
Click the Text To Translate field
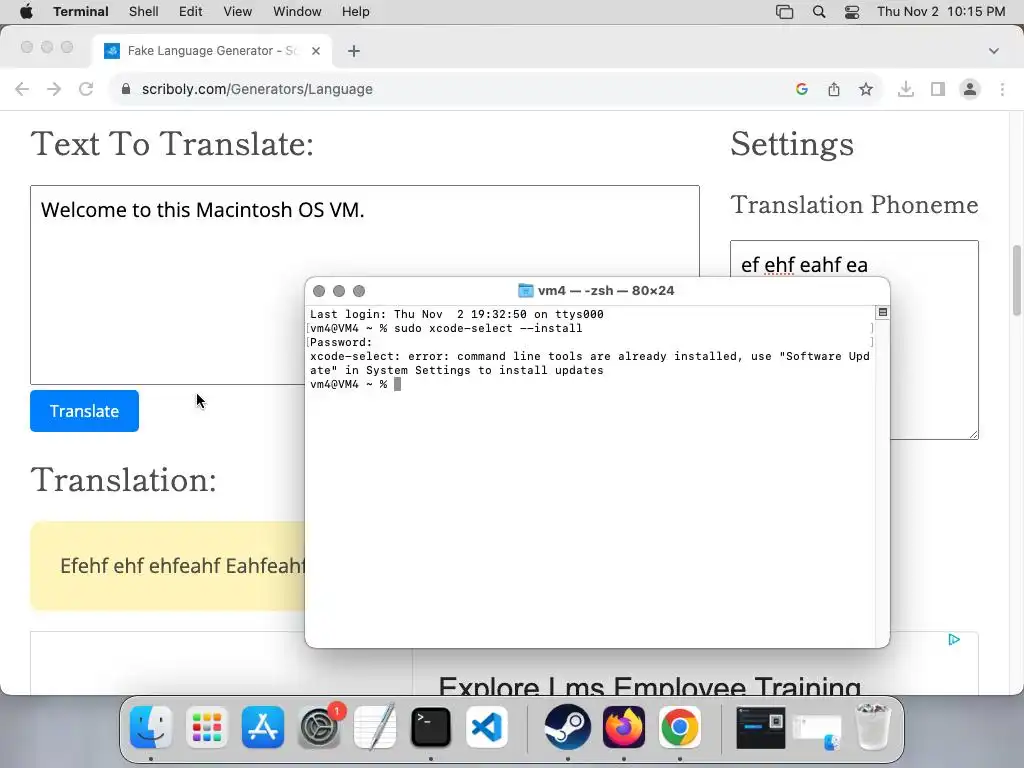(x=364, y=285)
